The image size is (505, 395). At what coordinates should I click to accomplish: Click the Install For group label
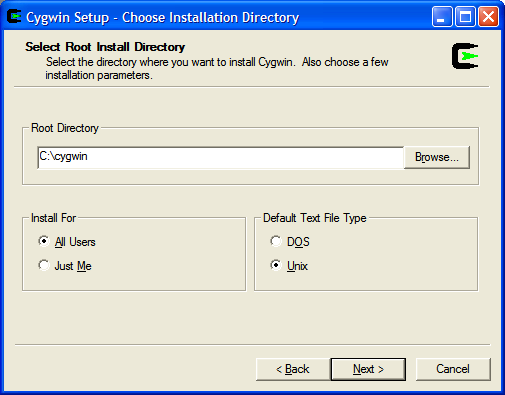(x=53, y=218)
